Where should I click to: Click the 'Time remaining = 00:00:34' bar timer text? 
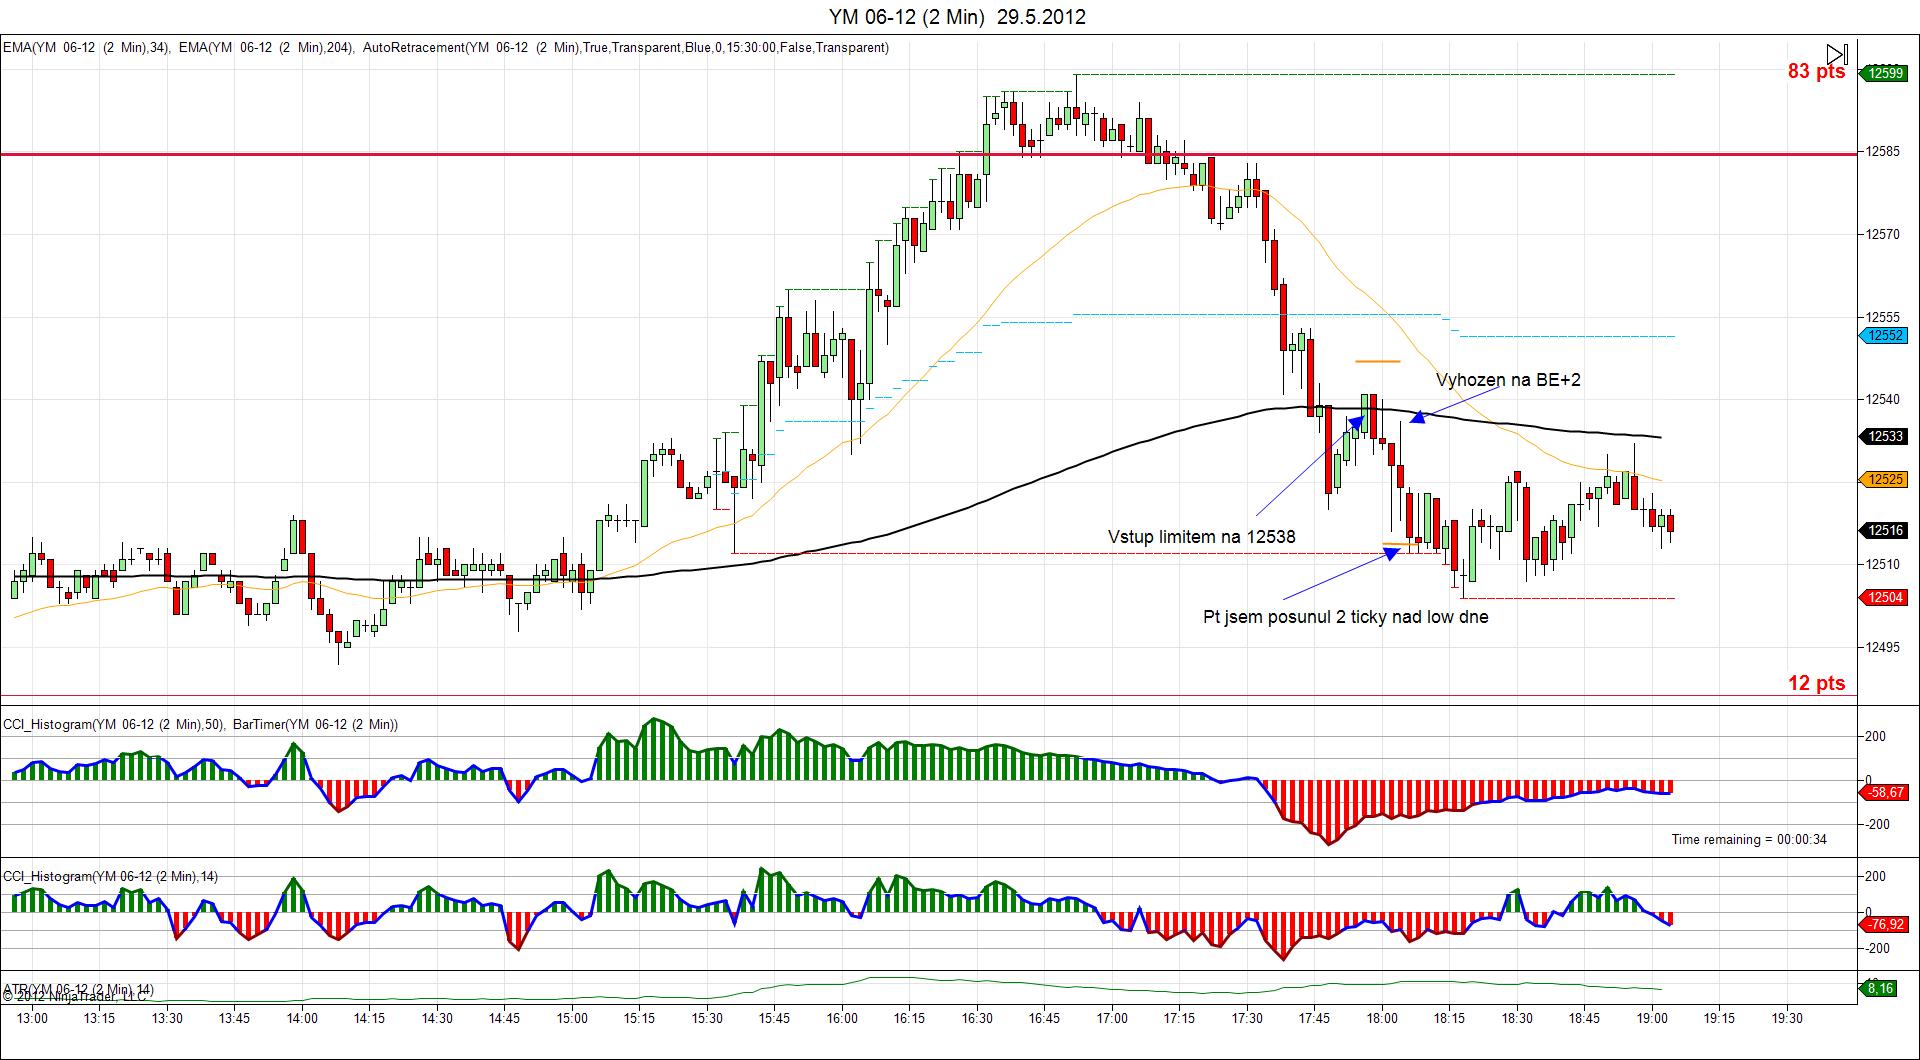point(1749,839)
